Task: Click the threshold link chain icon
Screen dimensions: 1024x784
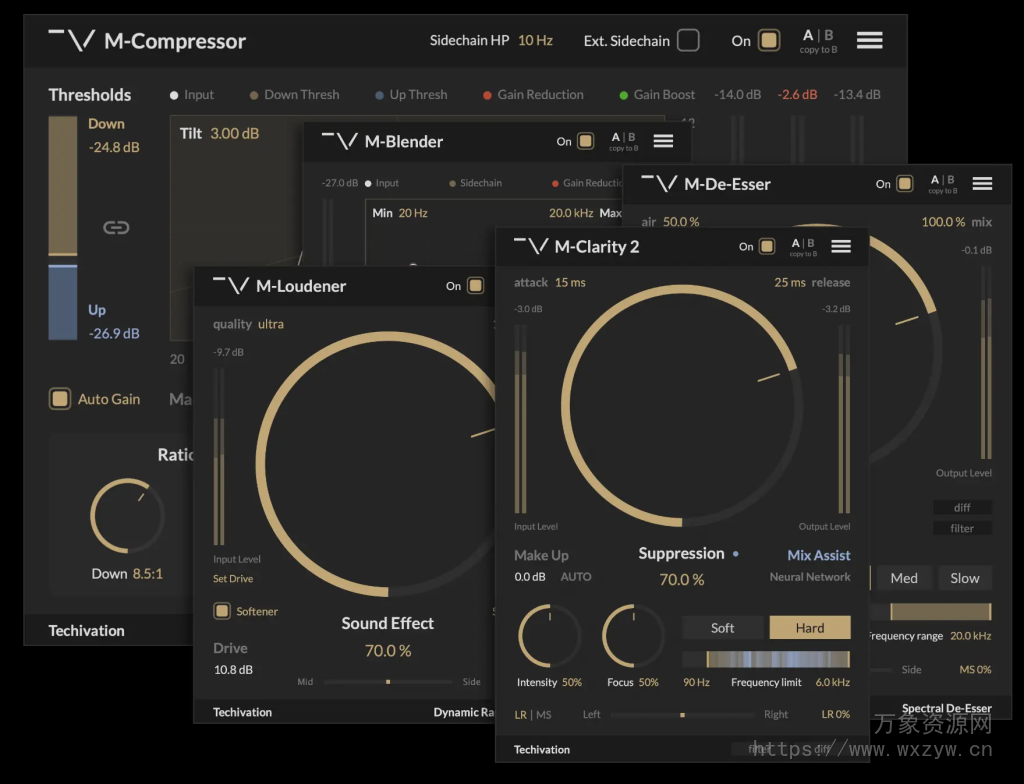Action: click(116, 228)
